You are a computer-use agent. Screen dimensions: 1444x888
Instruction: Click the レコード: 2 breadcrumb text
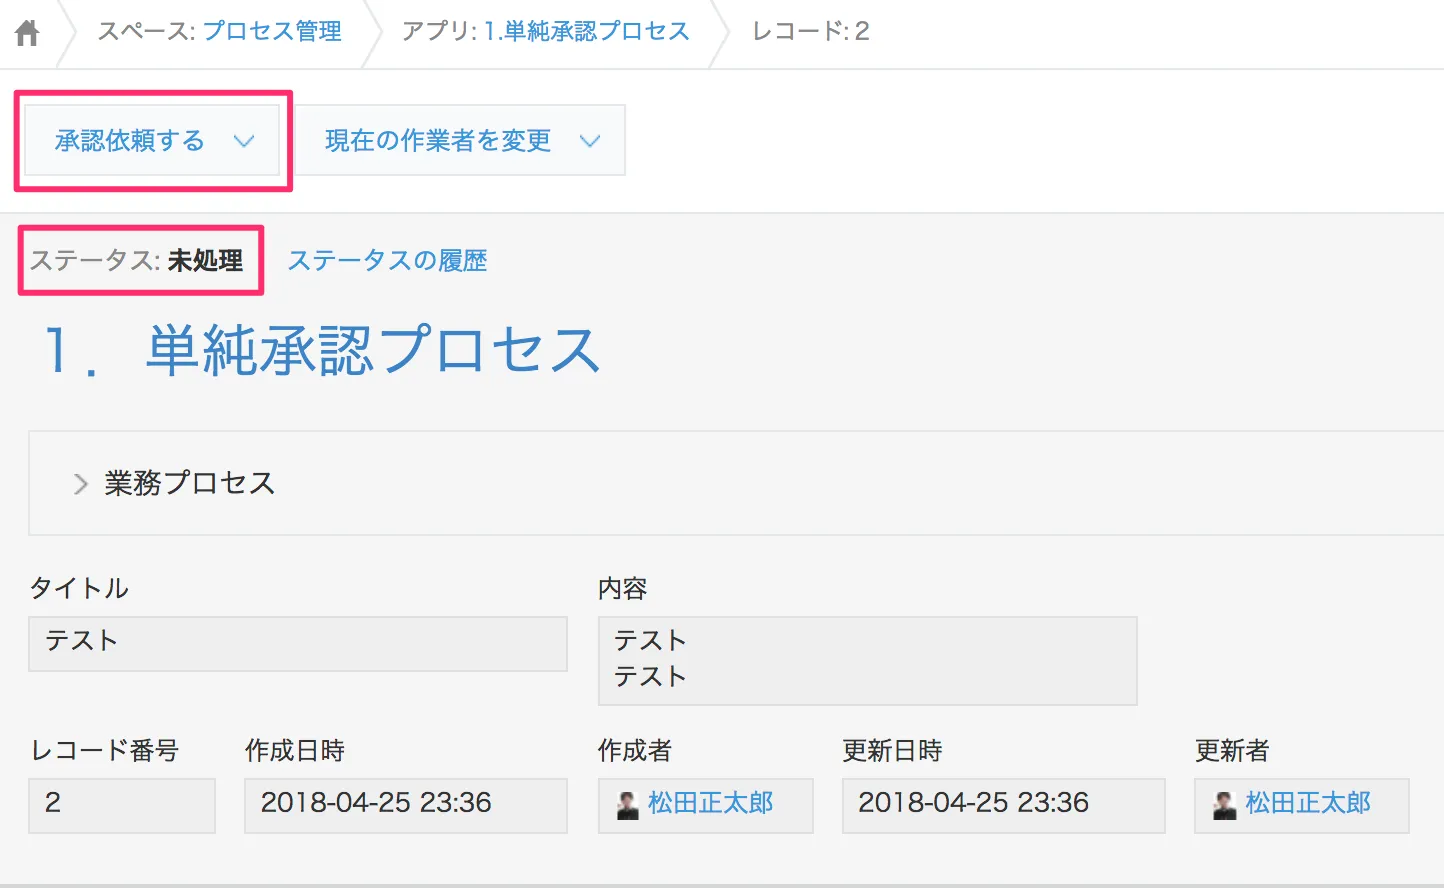(x=811, y=31)
